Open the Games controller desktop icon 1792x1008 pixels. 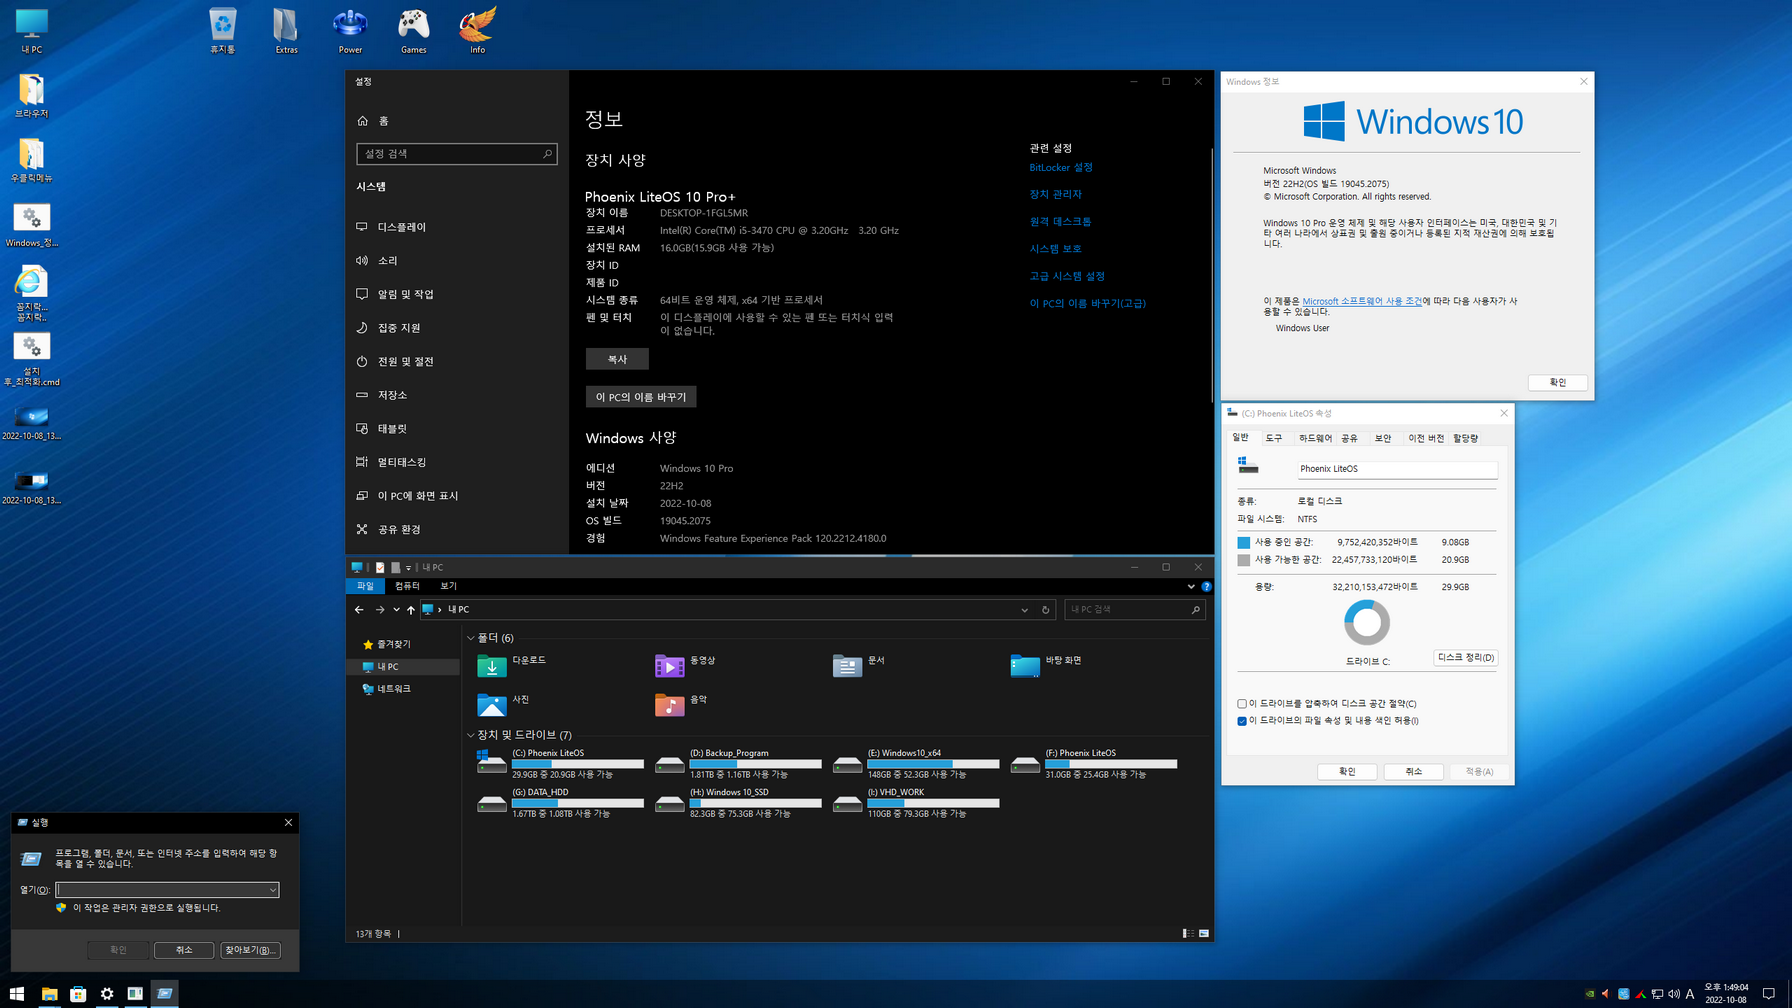coord(414,30)
